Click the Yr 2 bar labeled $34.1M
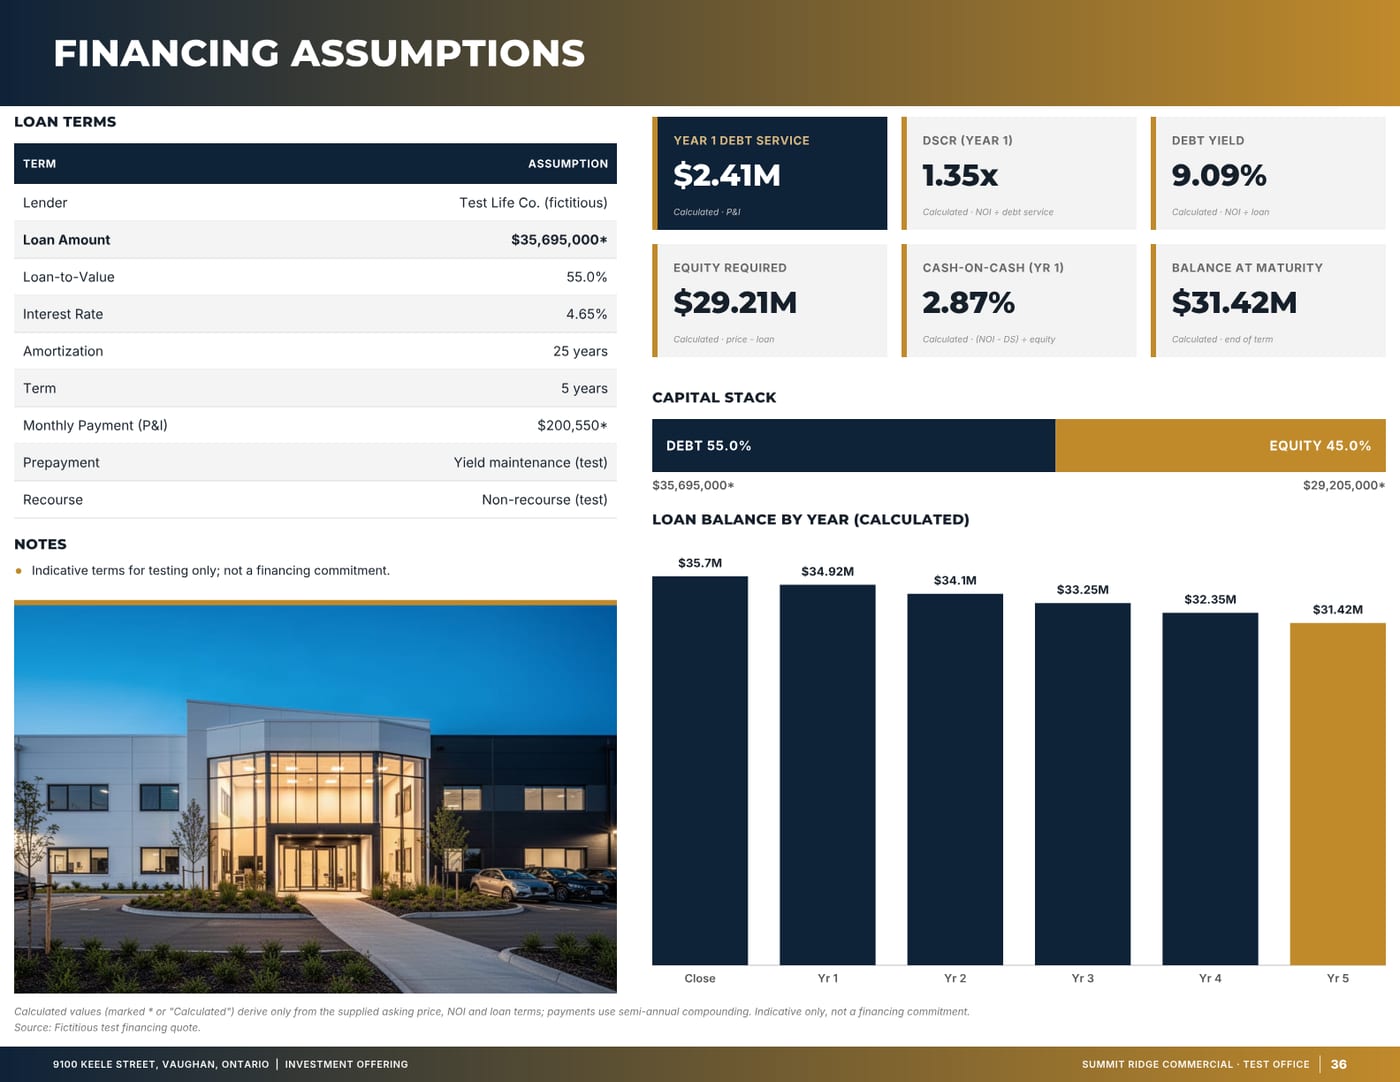Image resolution: width=1400 pixels, height=1082 pixels. (x=955, y=779)
